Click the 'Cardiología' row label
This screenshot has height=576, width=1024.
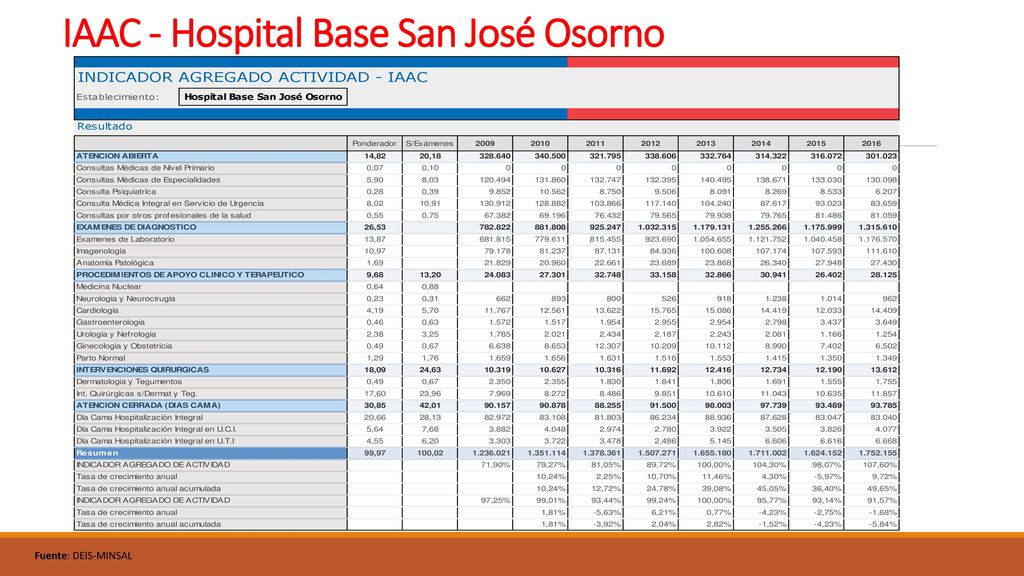click(x=97, y=310)
